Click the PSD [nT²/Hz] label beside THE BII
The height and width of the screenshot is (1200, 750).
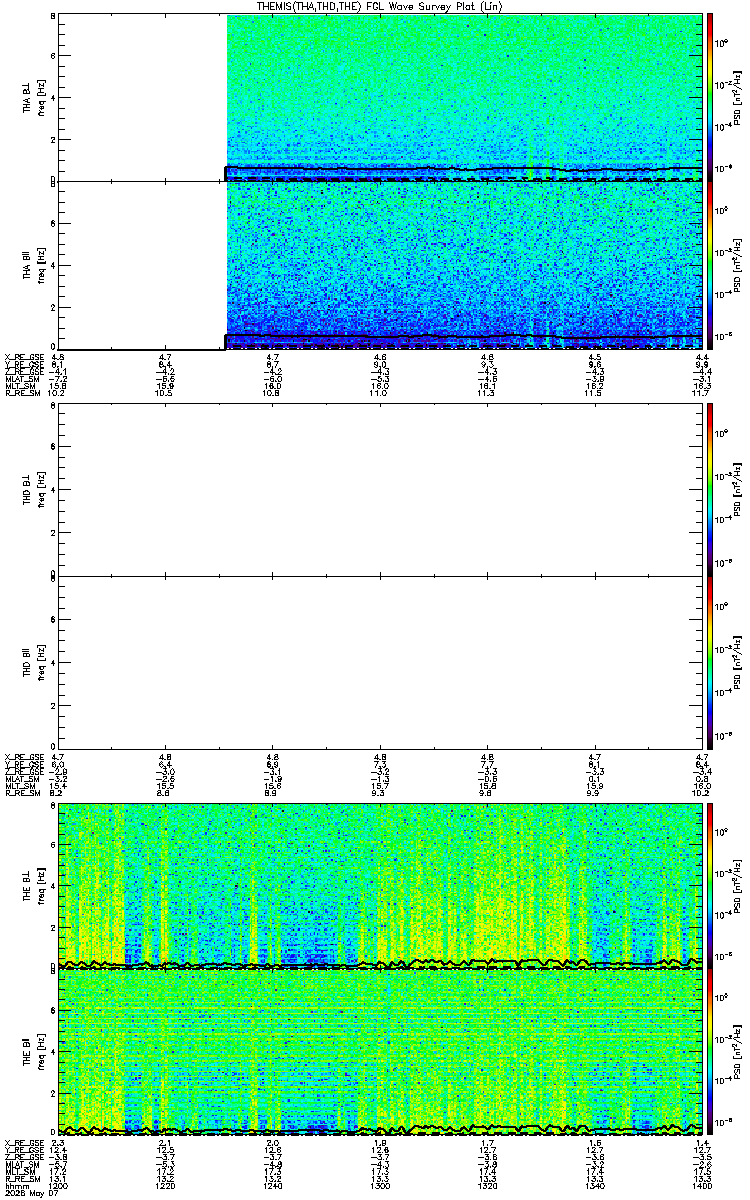pos(737,1053)
